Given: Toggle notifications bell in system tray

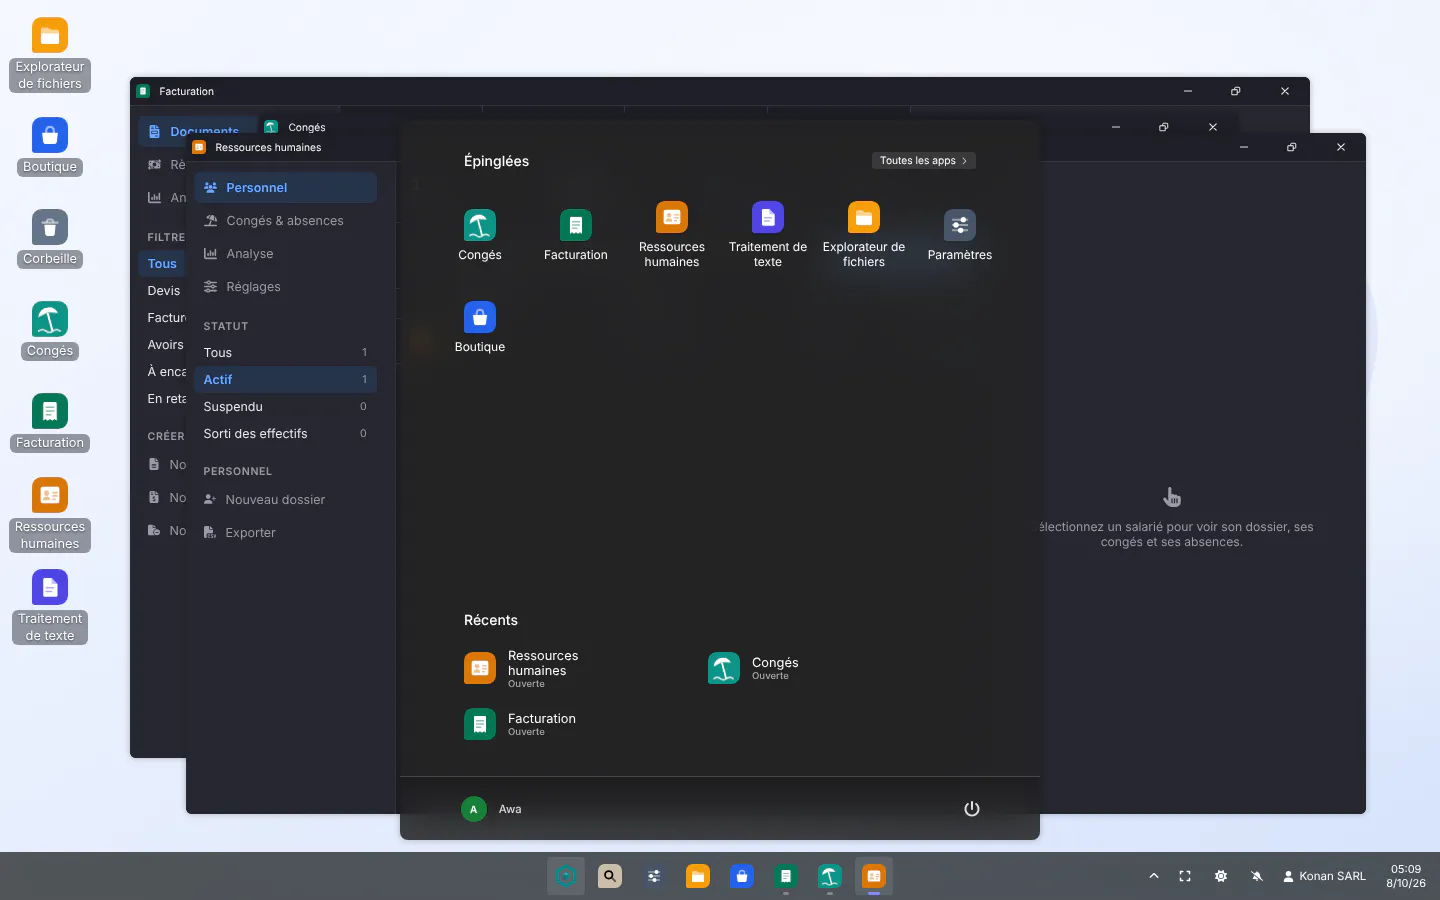Looking at the screenshot, I should [x=1257, y=876].
